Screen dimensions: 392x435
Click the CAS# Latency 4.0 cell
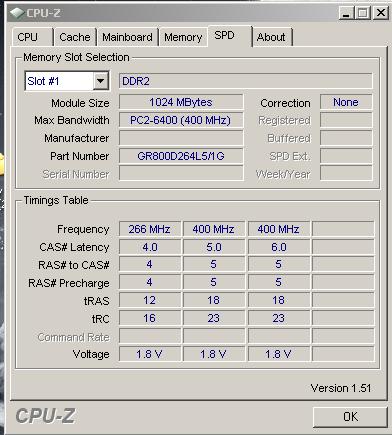150,247
